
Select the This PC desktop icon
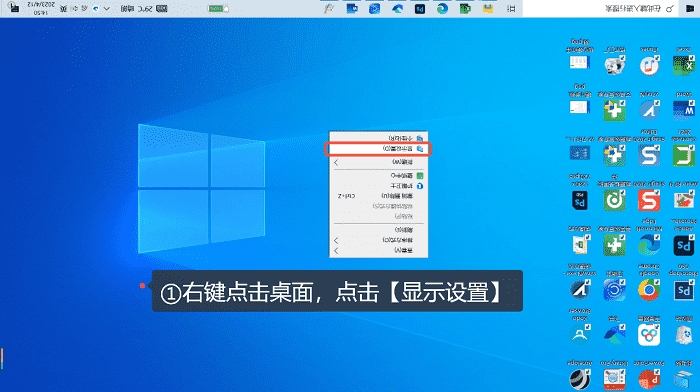tap(683, 379)
